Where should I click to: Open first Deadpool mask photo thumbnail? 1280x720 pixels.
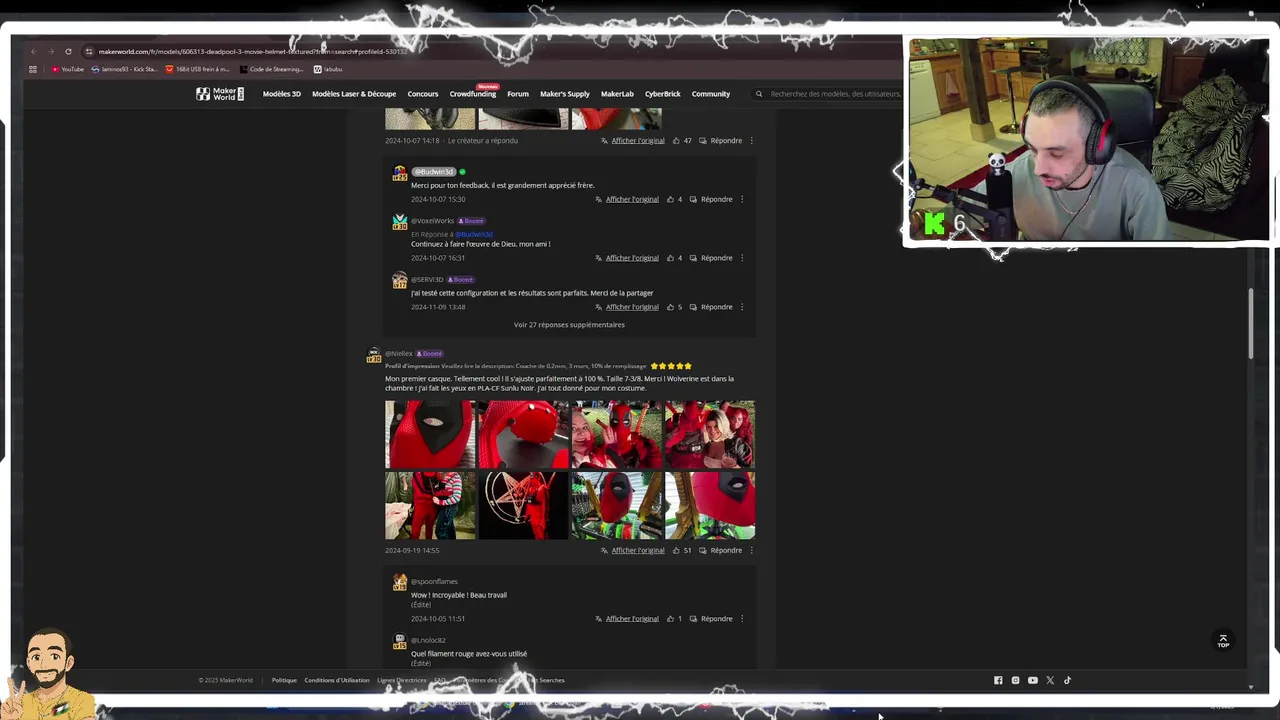click(x=430, y=435)
